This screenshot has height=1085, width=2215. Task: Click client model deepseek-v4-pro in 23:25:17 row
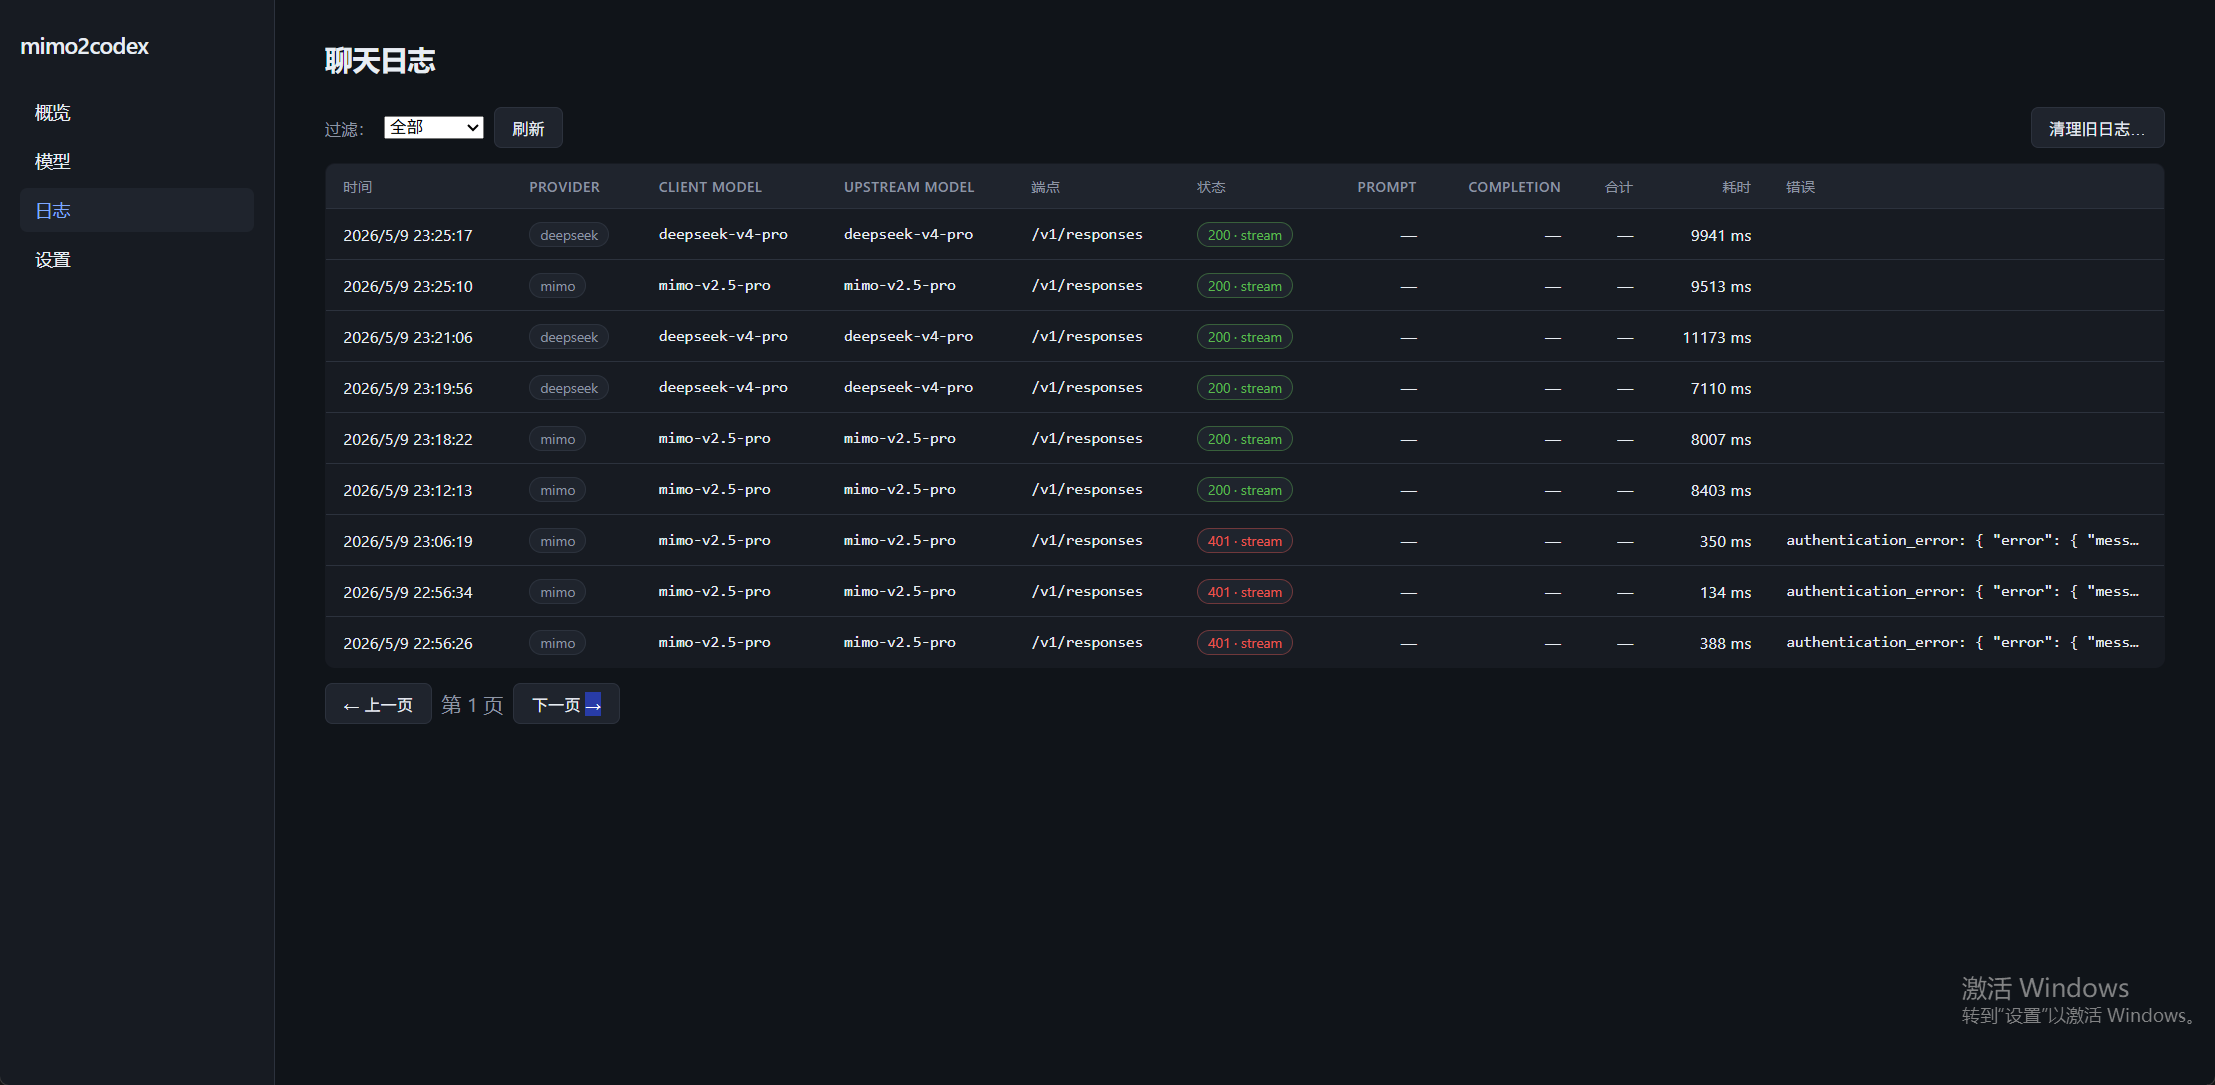[x=723, y=234]
